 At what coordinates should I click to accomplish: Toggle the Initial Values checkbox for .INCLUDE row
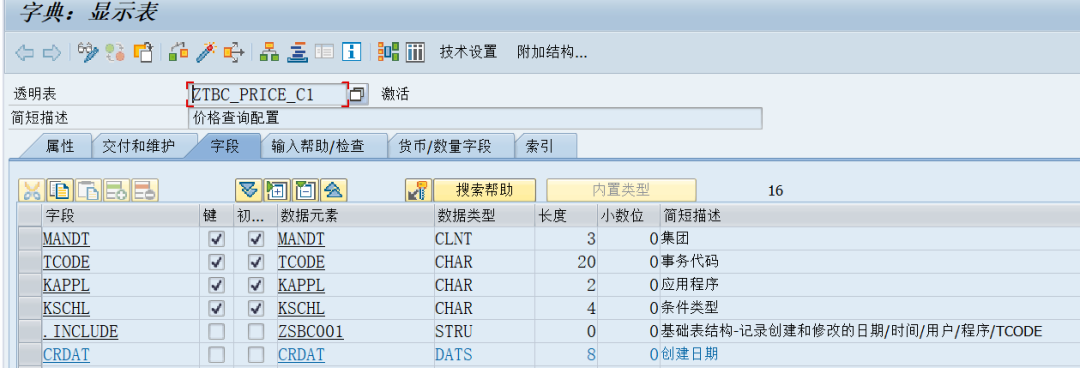[256, 332]
